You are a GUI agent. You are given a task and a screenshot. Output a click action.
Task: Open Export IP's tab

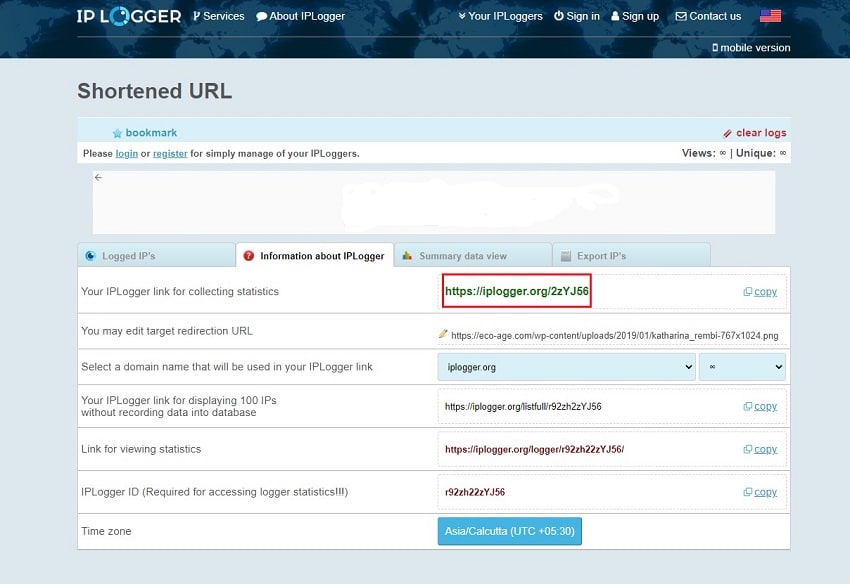pyautogui.click(x=631, y=255)
